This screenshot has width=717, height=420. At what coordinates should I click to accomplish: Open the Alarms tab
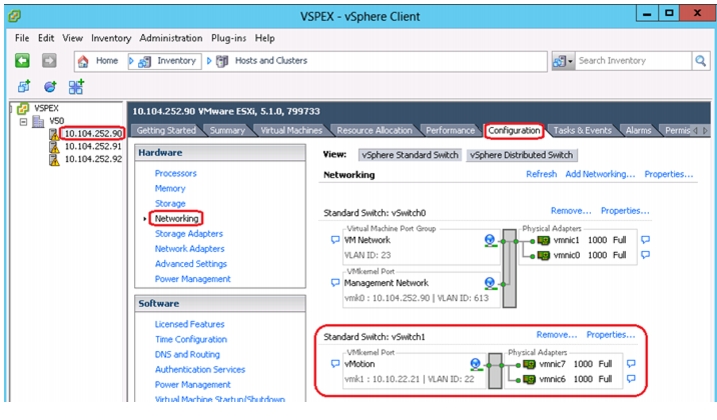coord(638,131)
